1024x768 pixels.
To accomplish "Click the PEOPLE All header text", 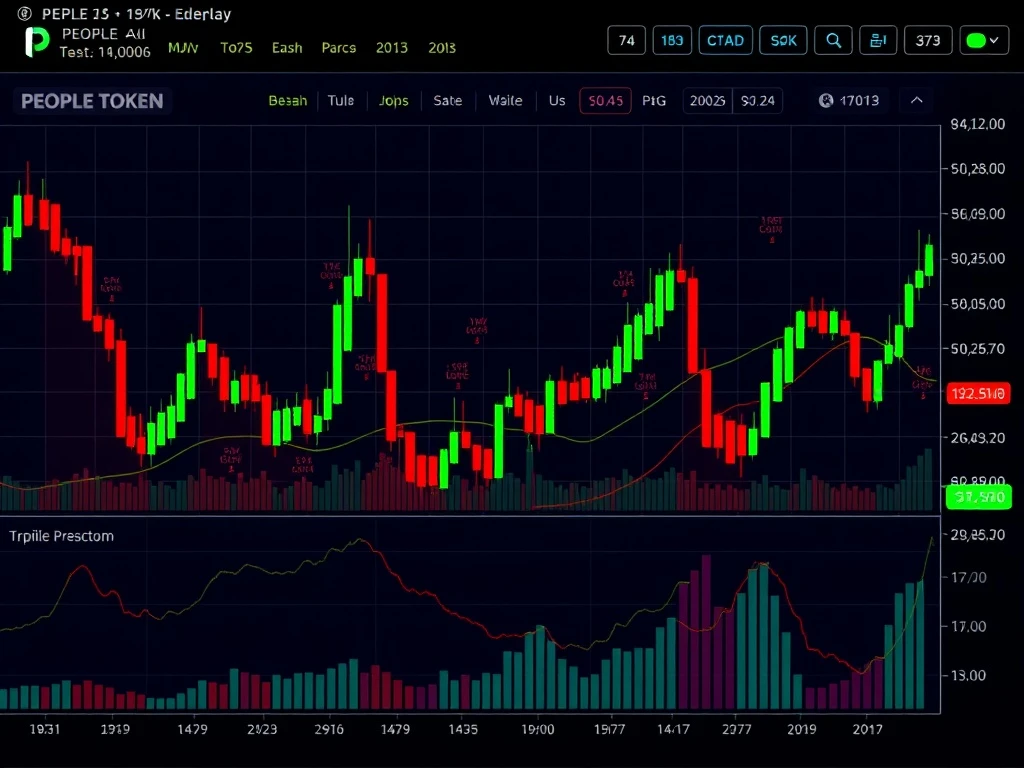I will pos(103,34).
